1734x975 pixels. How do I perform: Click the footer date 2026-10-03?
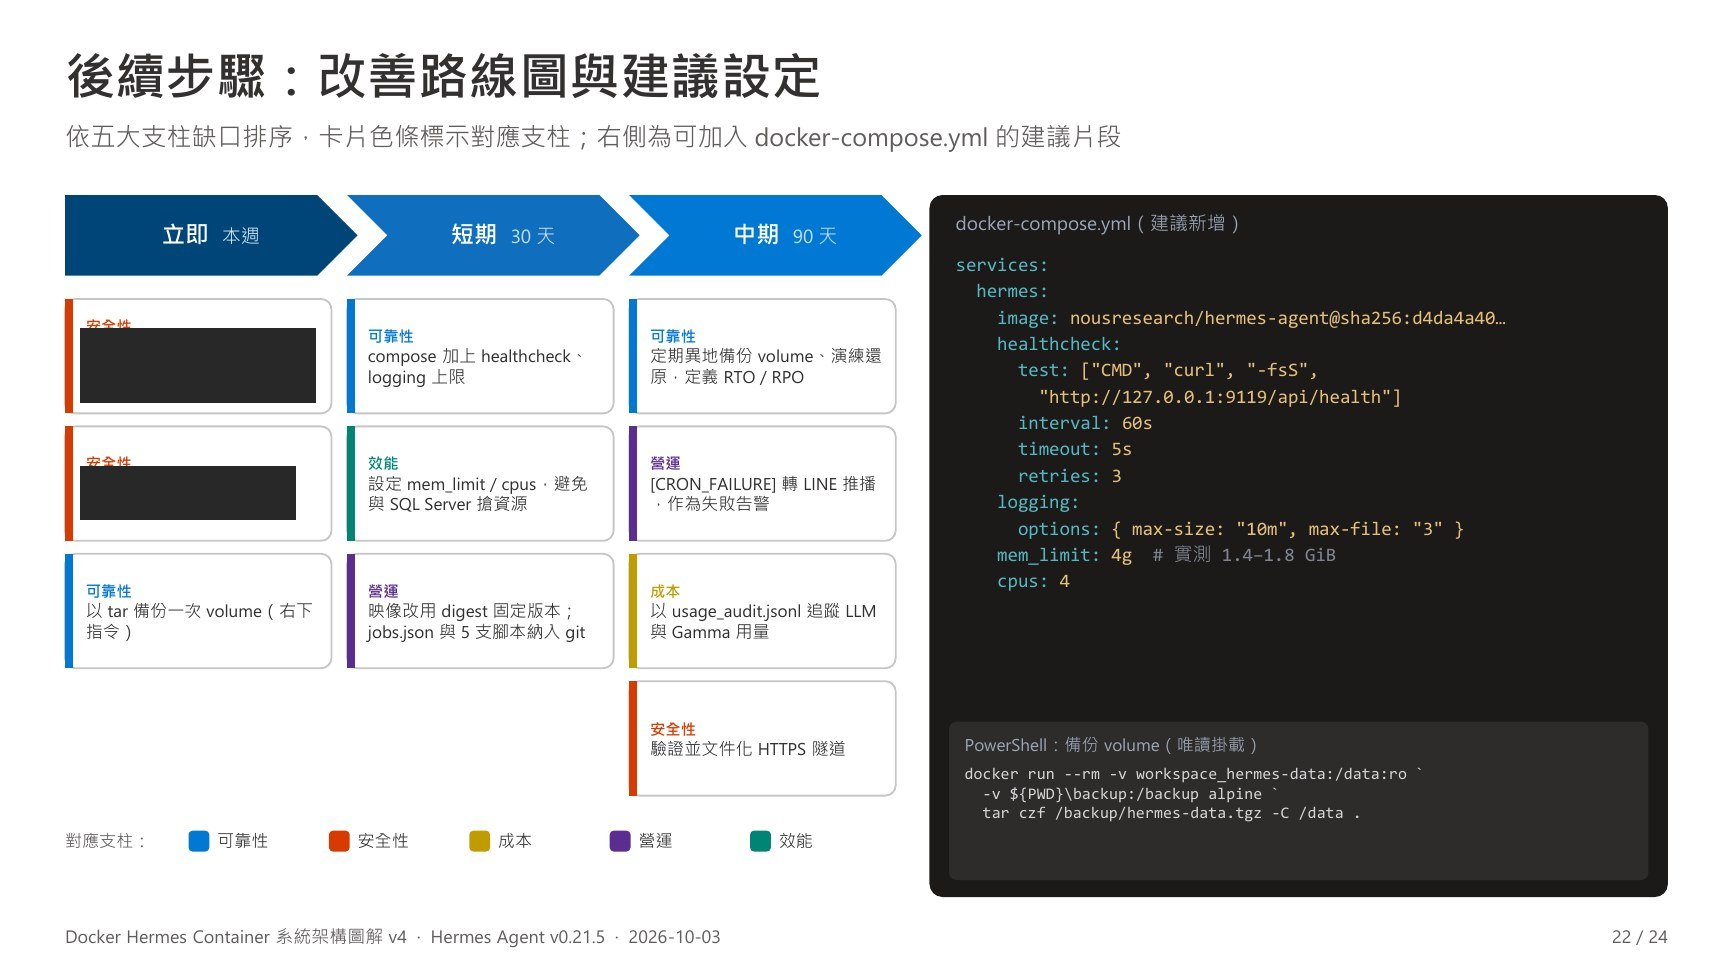pos(674,937)
